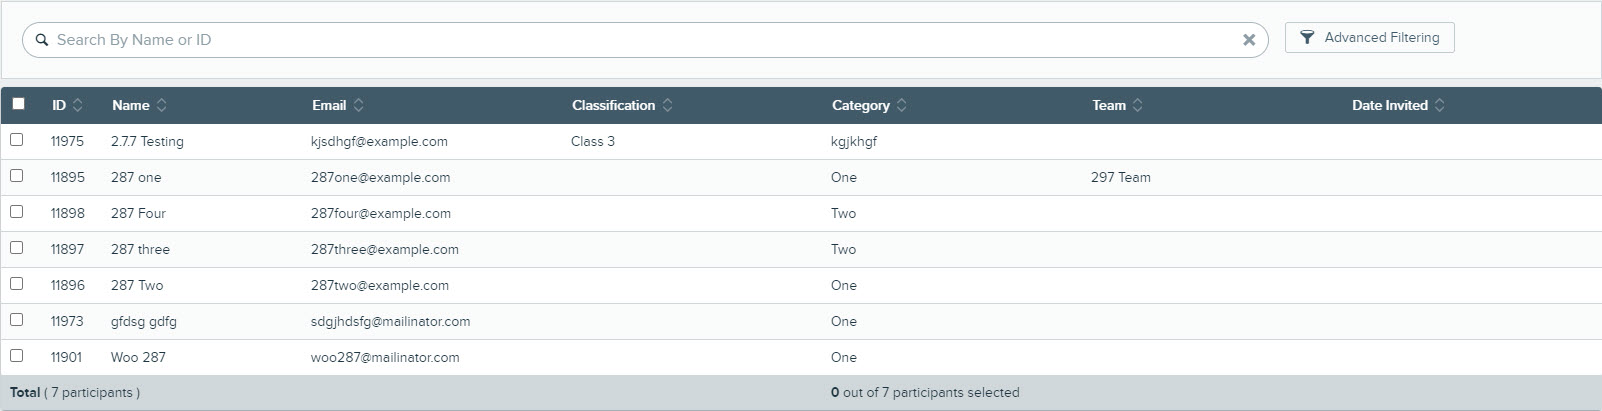
Task: Sort by the Date Invited column arrows
Action: point(1440,105)
